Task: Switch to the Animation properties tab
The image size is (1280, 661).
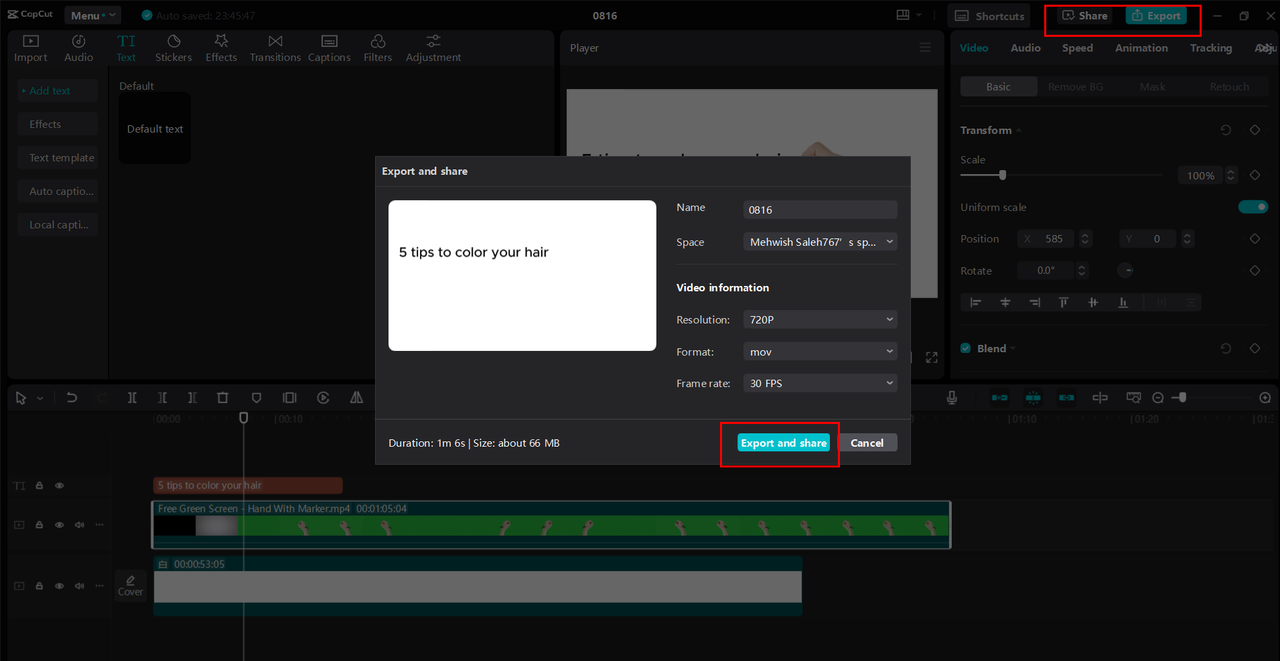Action: [1141, 48]
